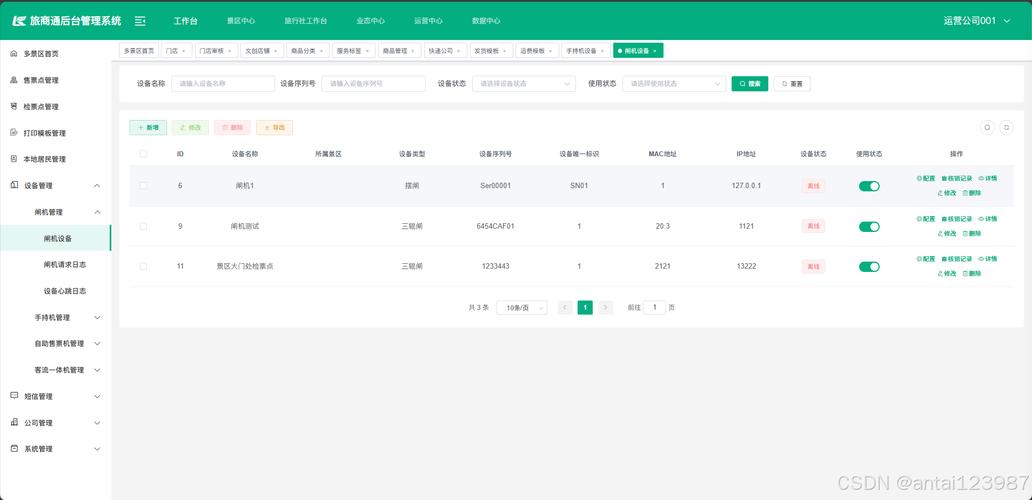Toggle search bar with round magnifier icon
The width and height of the screenshot is (1032, 500).
click(987, 128)
